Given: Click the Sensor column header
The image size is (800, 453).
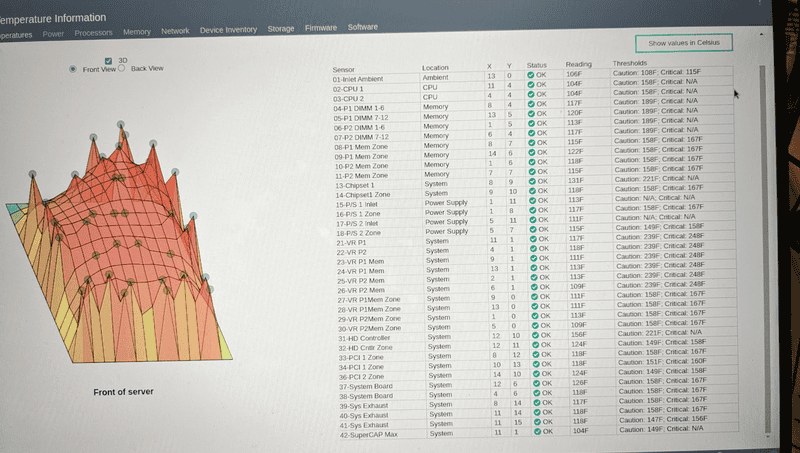Looking at the screenshot, I should pyautogui.click(x=344, y=68).
